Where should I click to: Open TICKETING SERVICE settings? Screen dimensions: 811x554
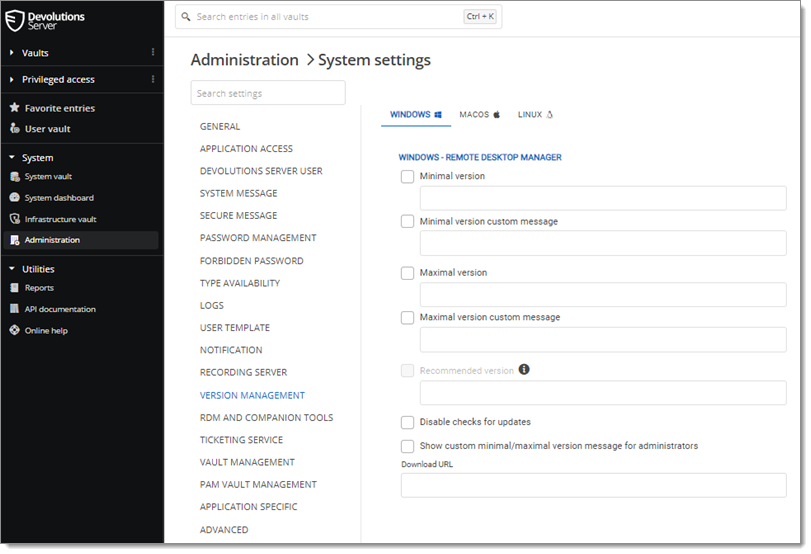pos(242,440)
